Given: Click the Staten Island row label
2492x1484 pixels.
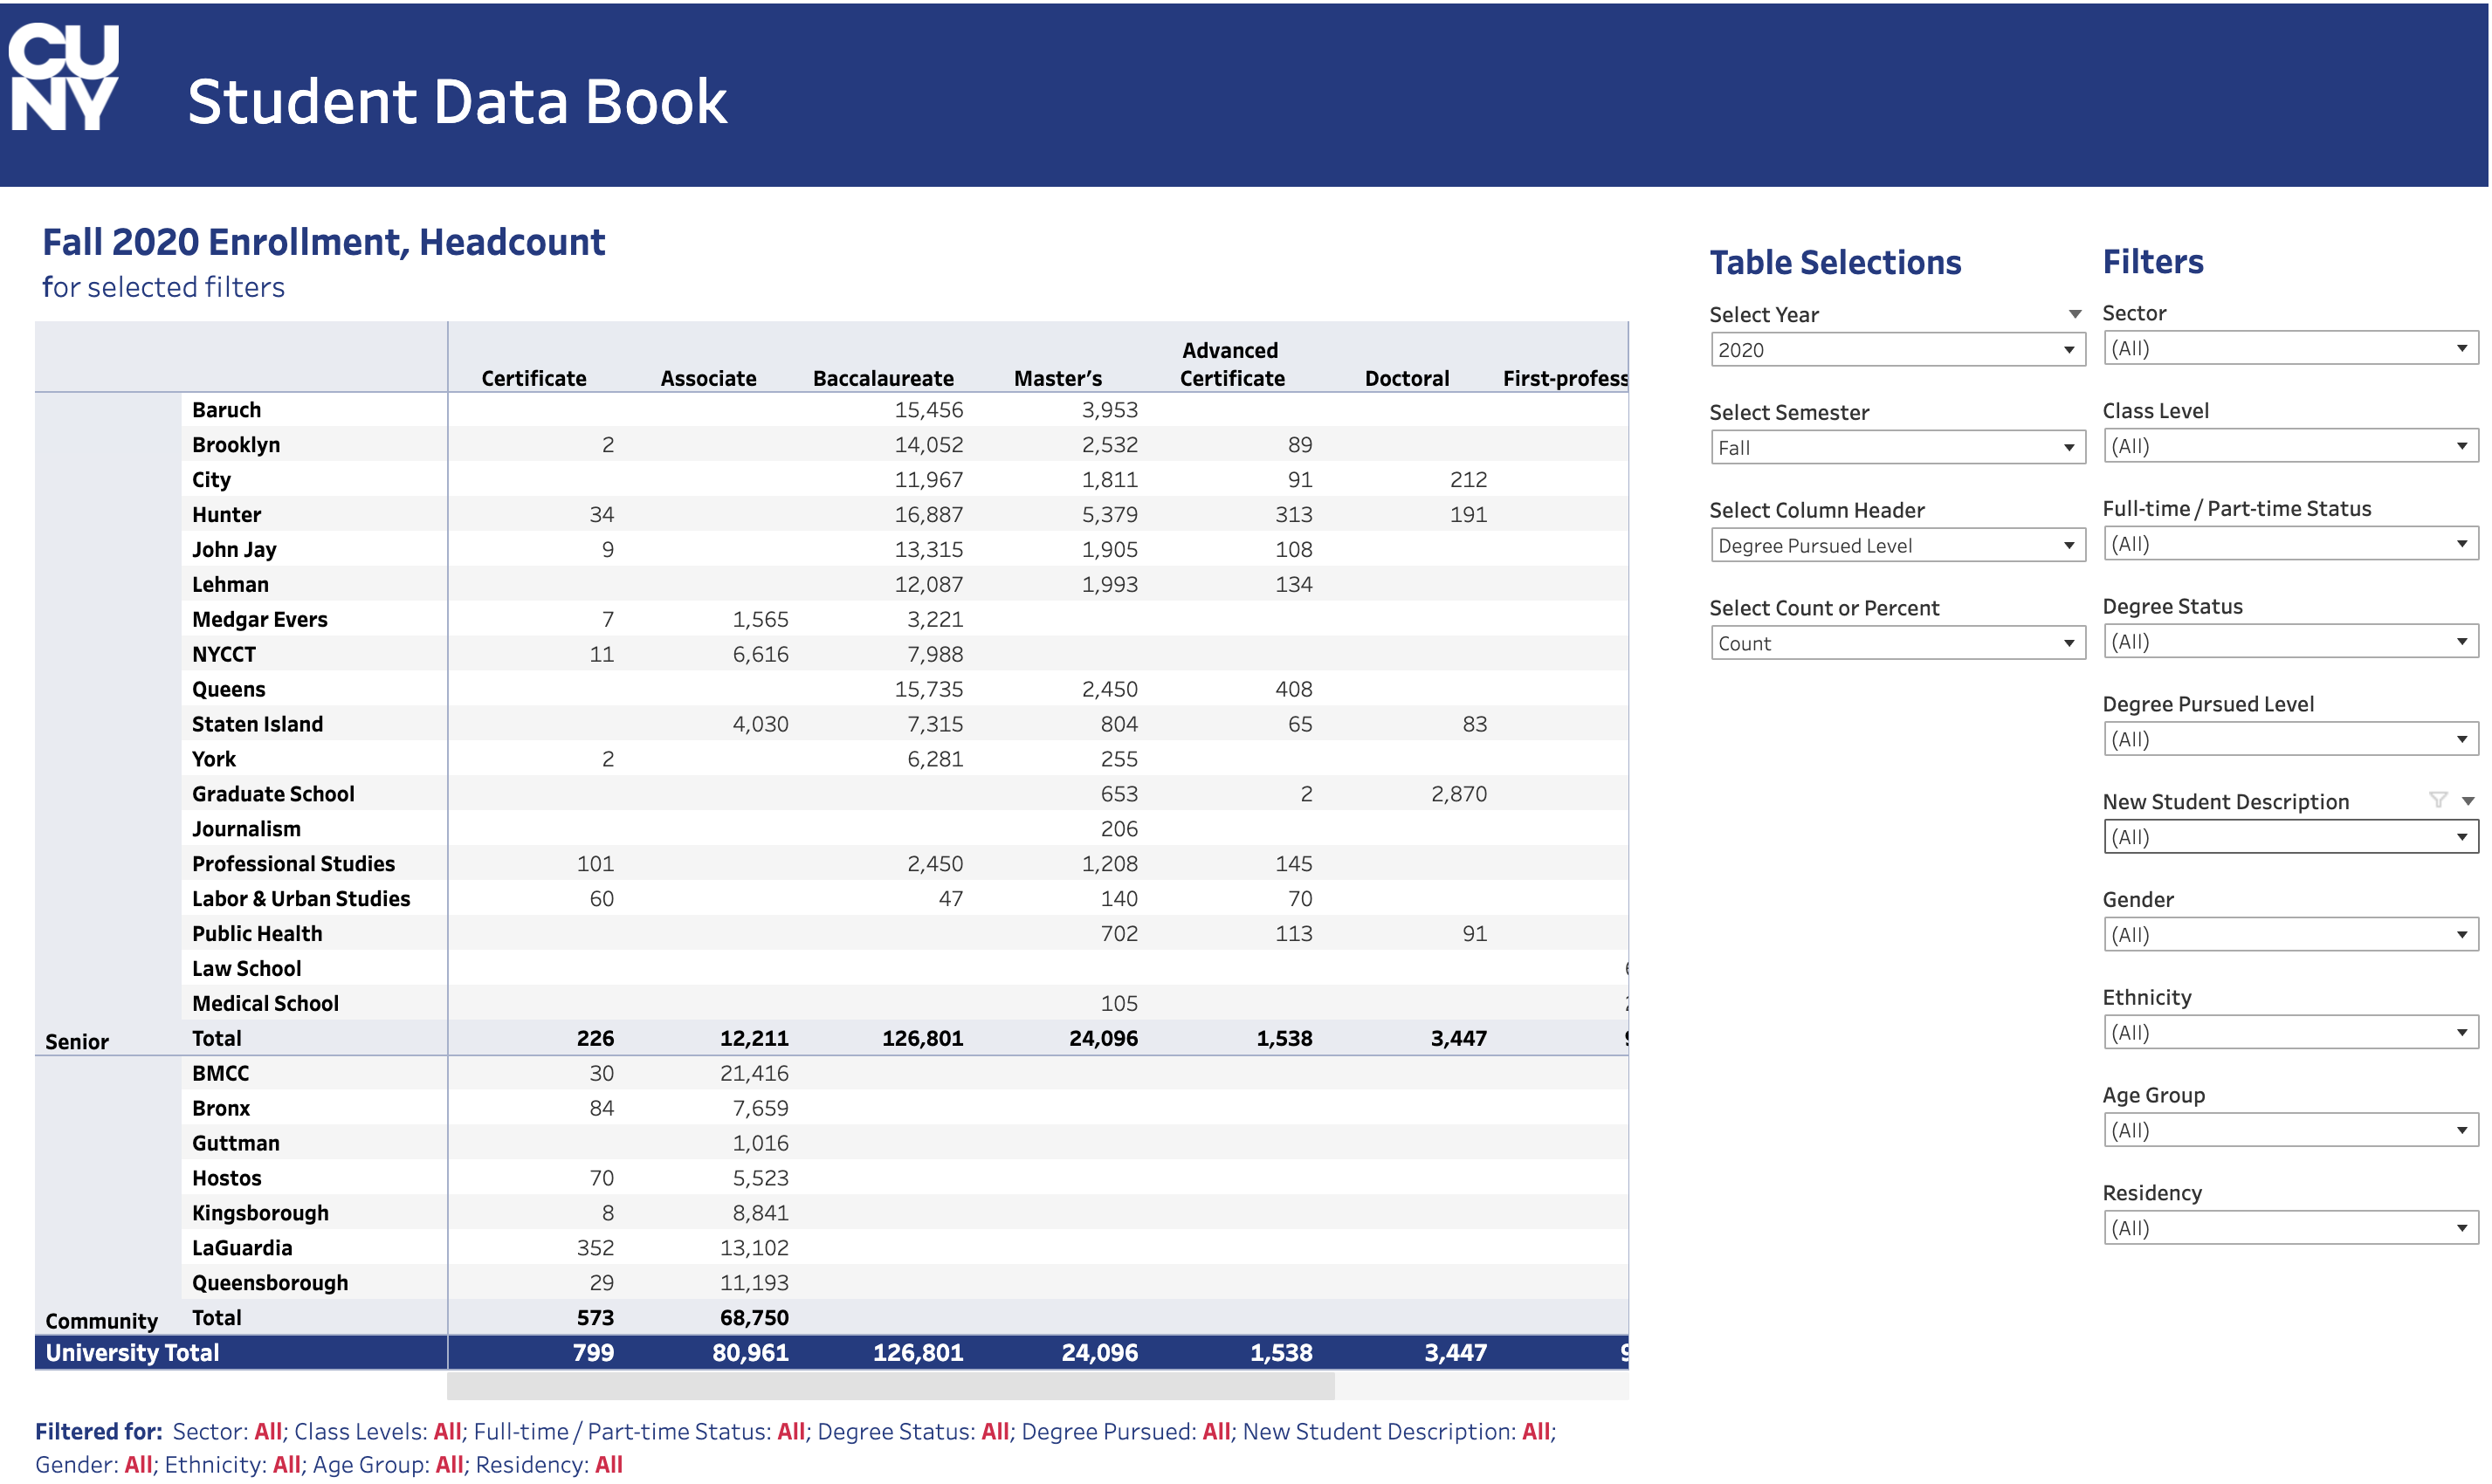Looking at the screenshot, I should pyautogui.click(x=257, y=725).
